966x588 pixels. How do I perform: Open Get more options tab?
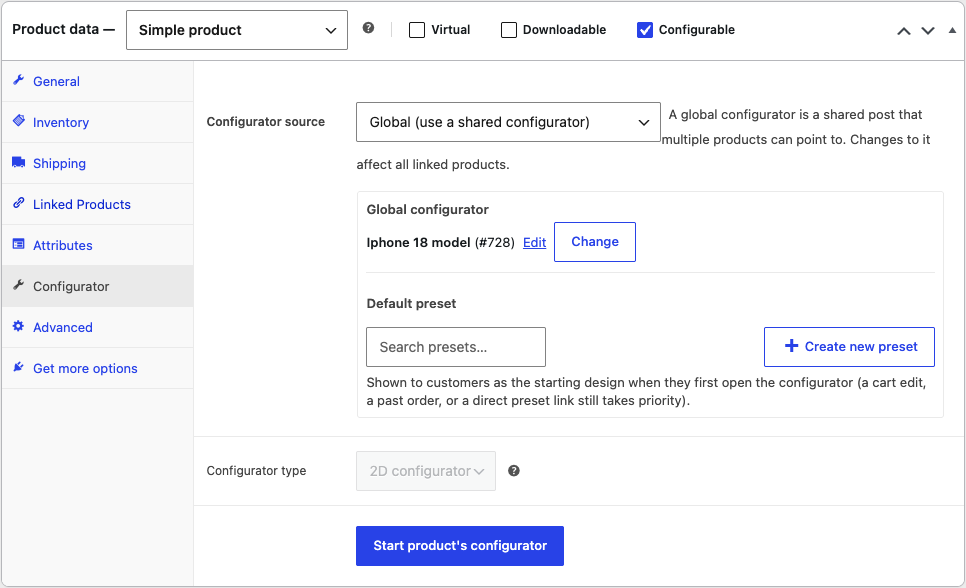(x=97, y=368)
